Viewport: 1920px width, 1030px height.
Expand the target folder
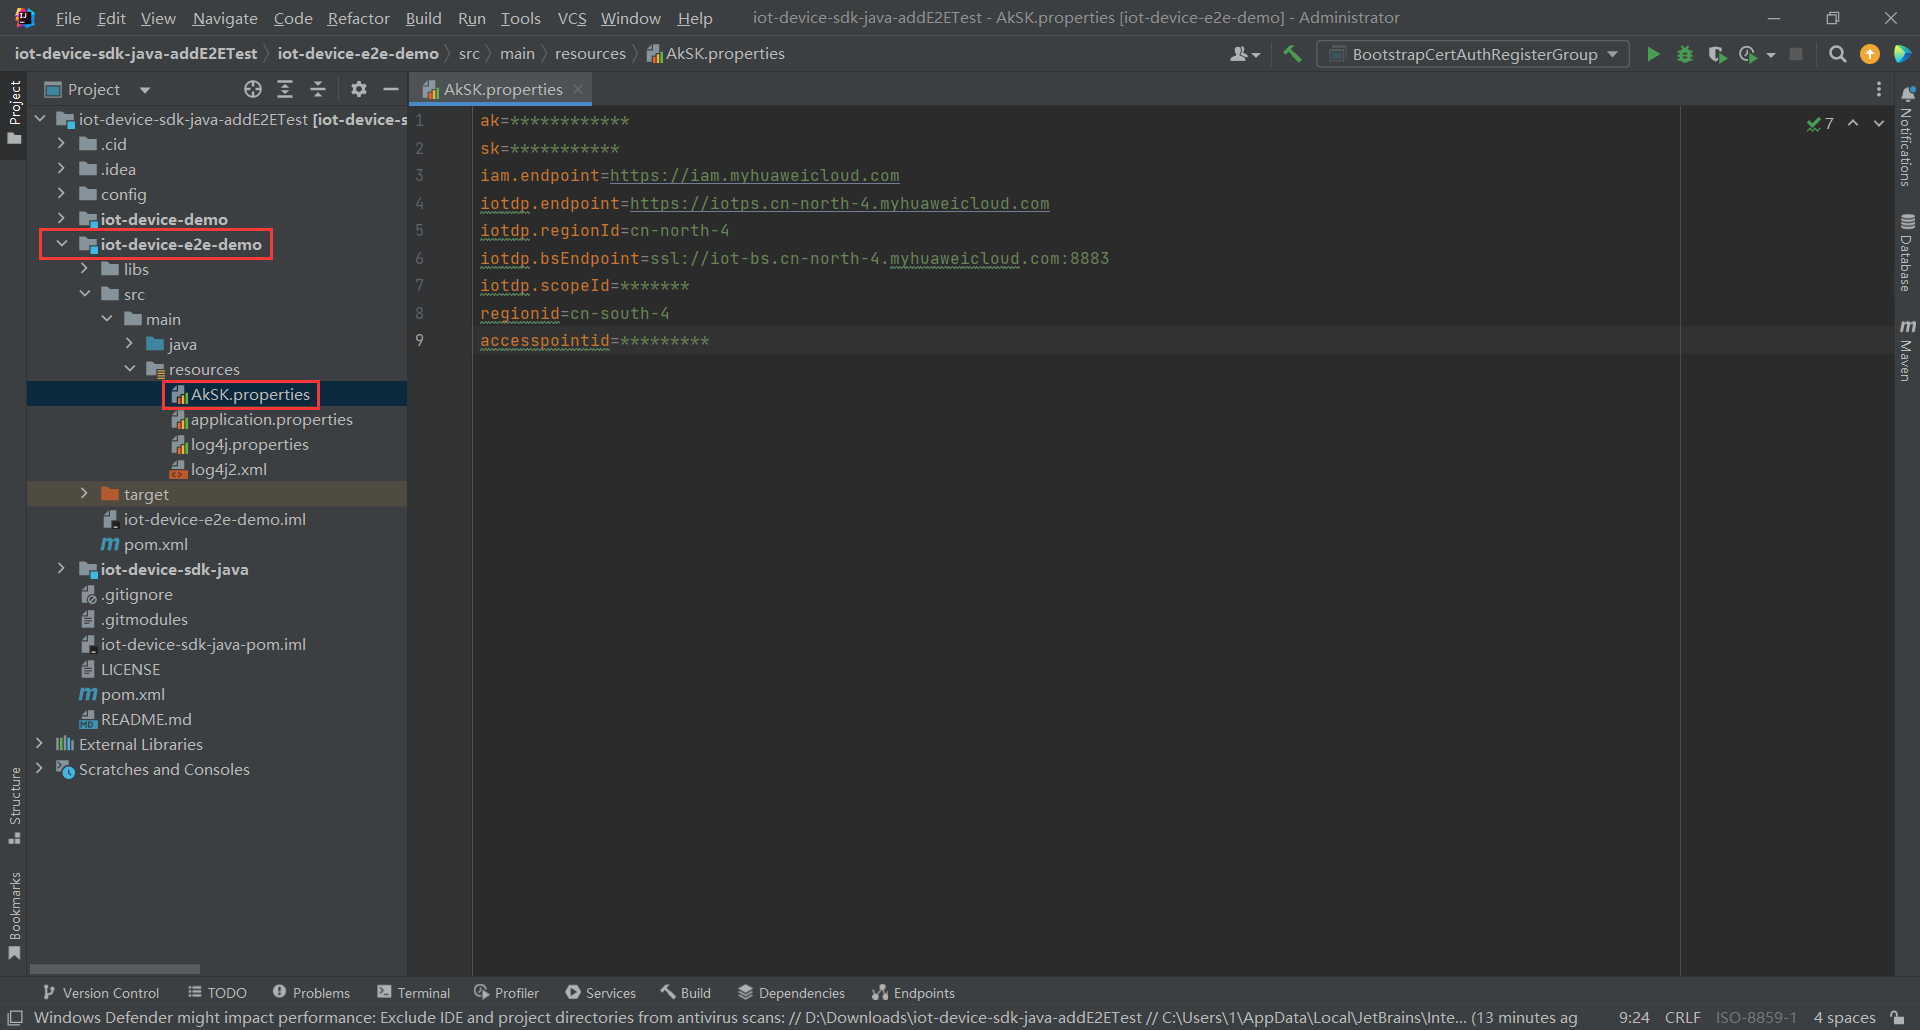pos(84,494)
